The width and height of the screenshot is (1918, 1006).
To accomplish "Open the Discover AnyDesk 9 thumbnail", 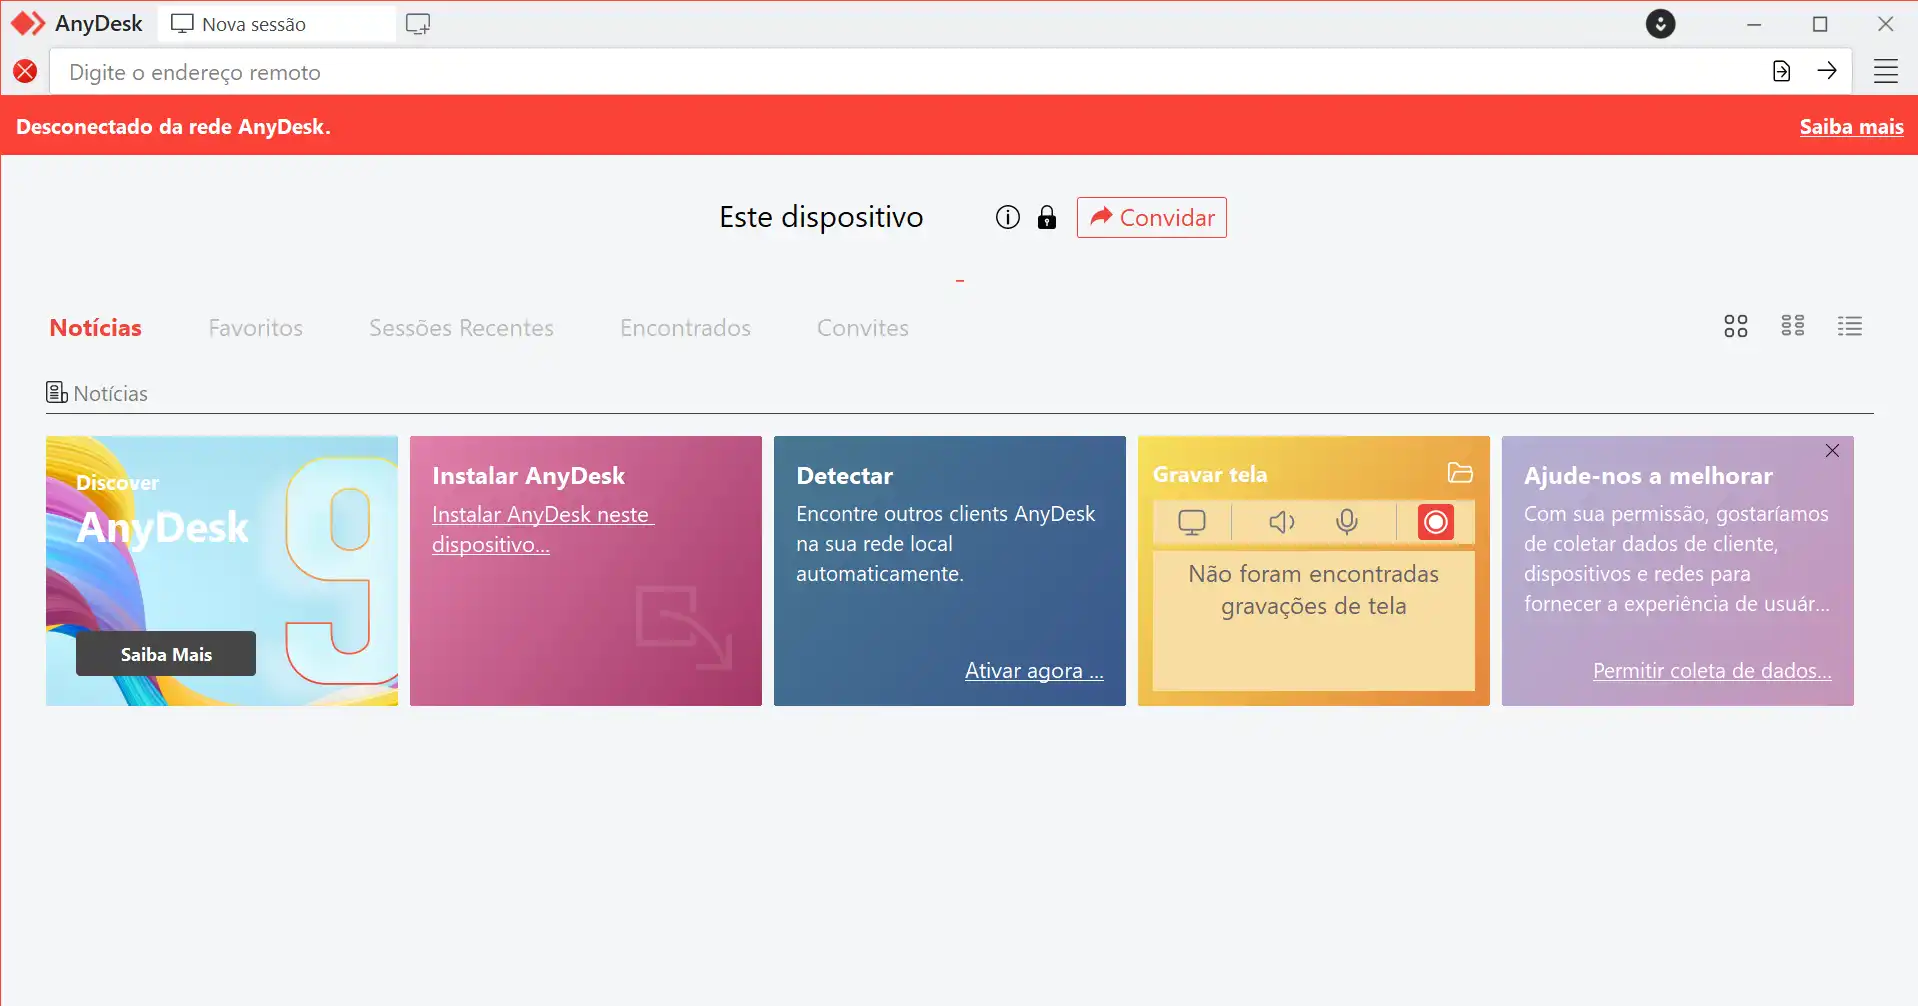I will 222,571.
